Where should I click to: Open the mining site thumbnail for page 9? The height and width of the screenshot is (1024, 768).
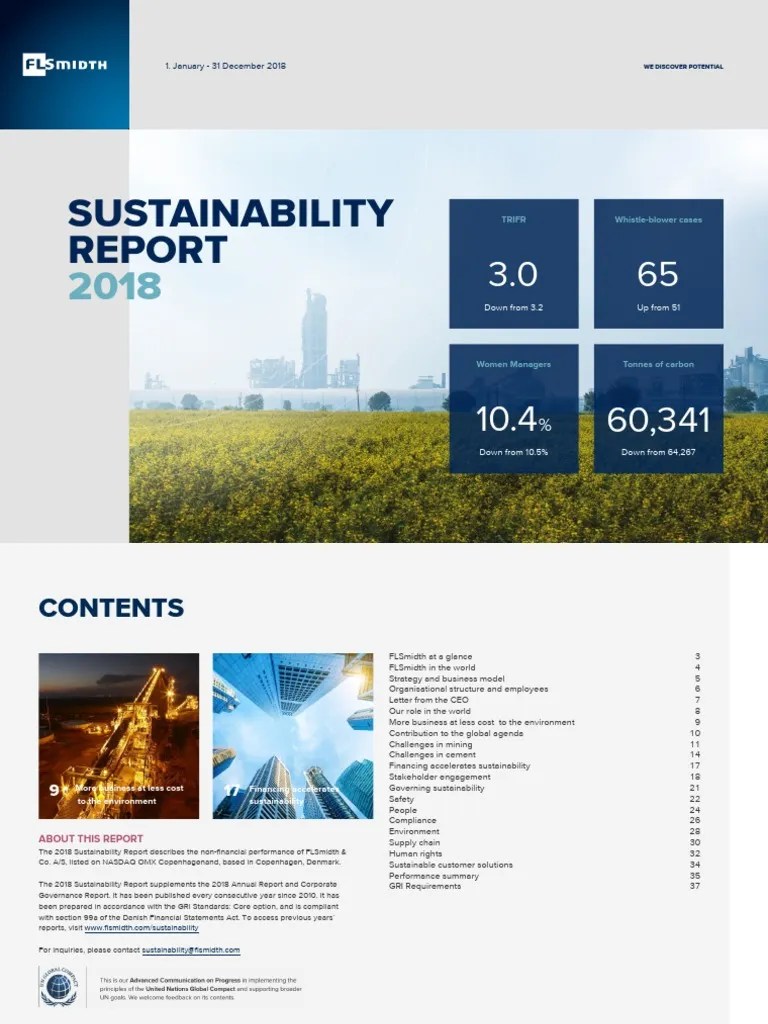[119, 736]
